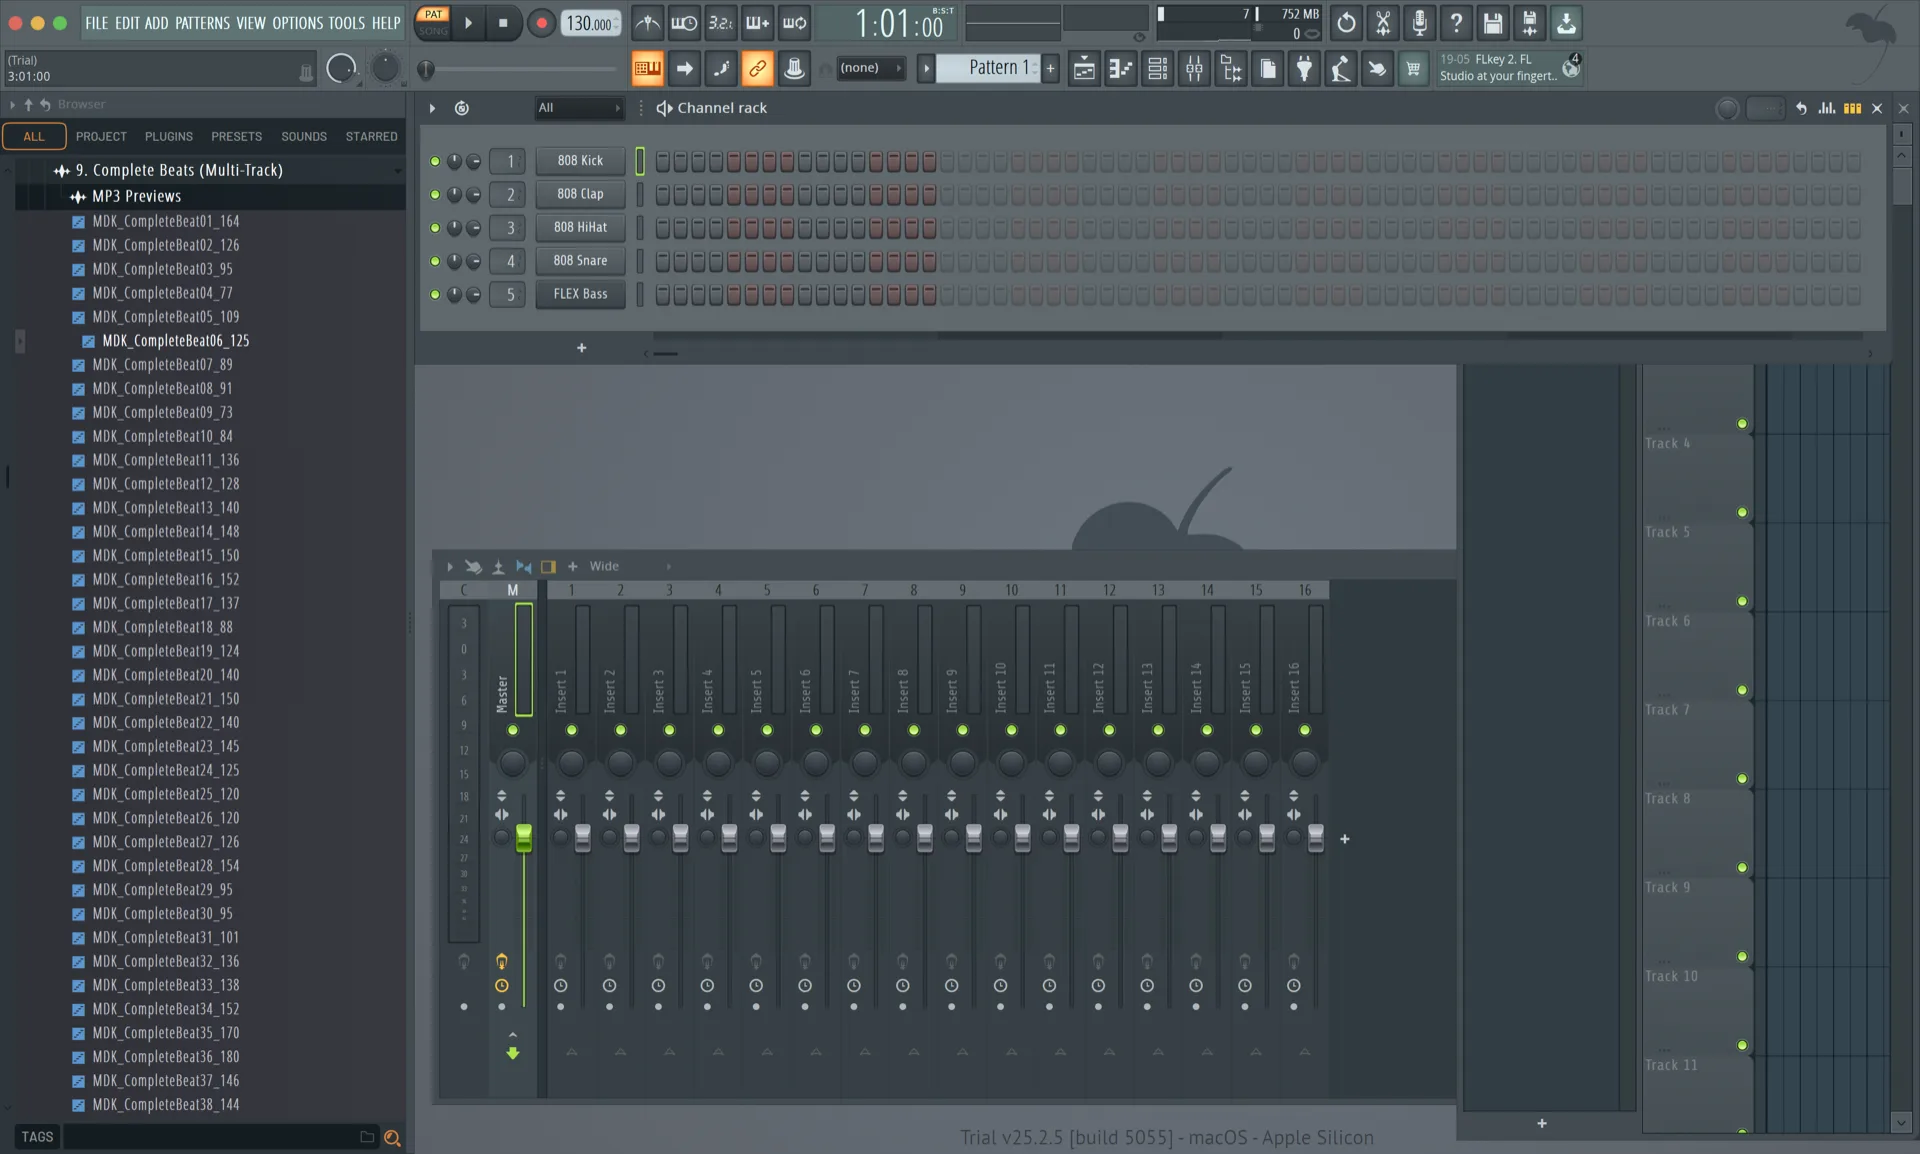Screen dimensions: 1920x1154
Task: Switch browser to SOUNDS tab
Action: pos(304,136)
